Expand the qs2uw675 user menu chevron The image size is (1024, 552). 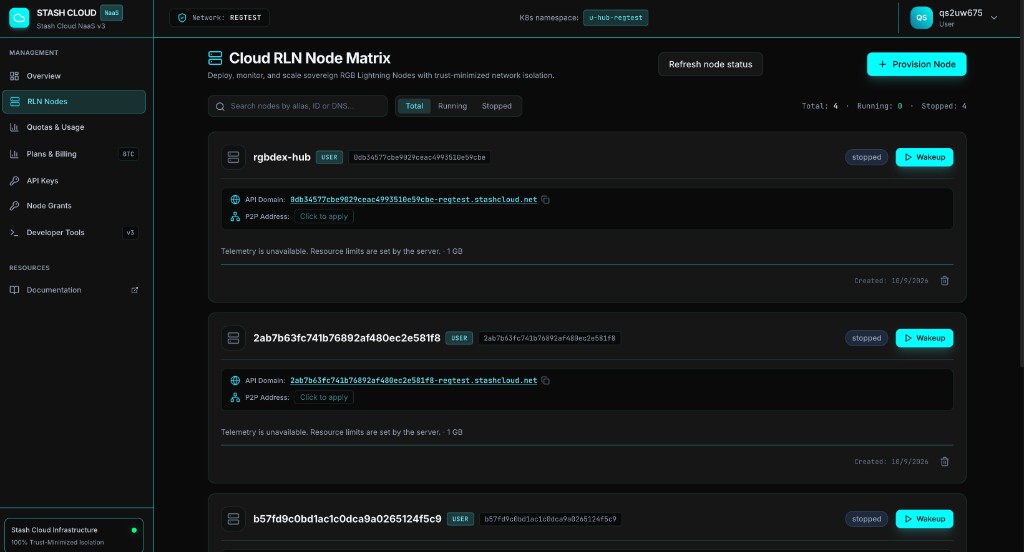[994, 18]
